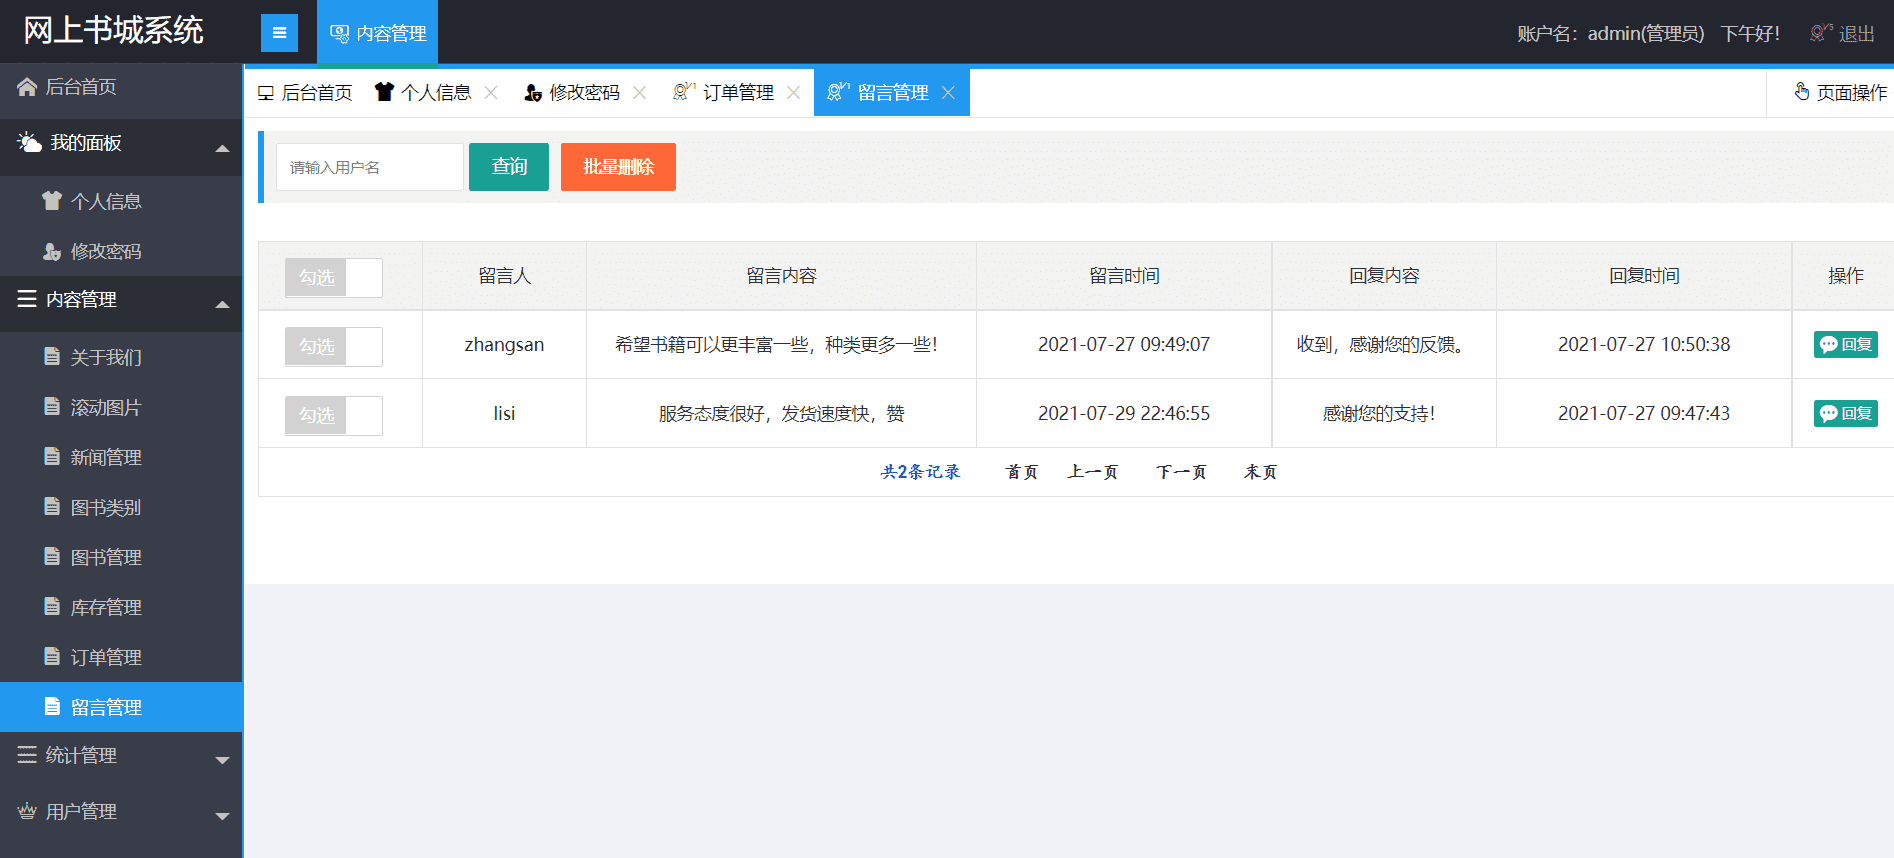This screenshot has height=858, width=1894.
Task: Click the 批量删除 button
Action: pyautogui.click(x=618, y=167)
